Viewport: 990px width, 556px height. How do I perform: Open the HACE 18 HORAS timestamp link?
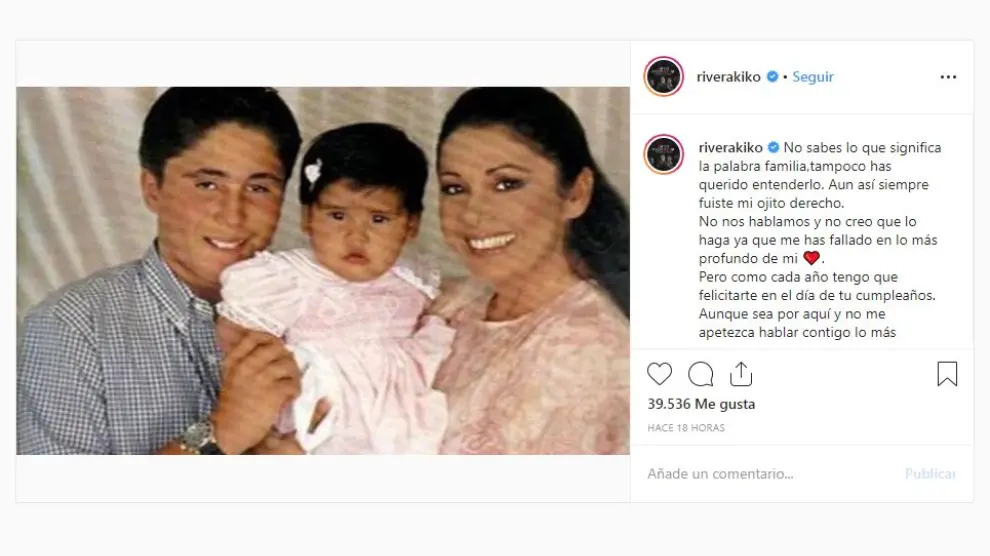click(686, 428)
